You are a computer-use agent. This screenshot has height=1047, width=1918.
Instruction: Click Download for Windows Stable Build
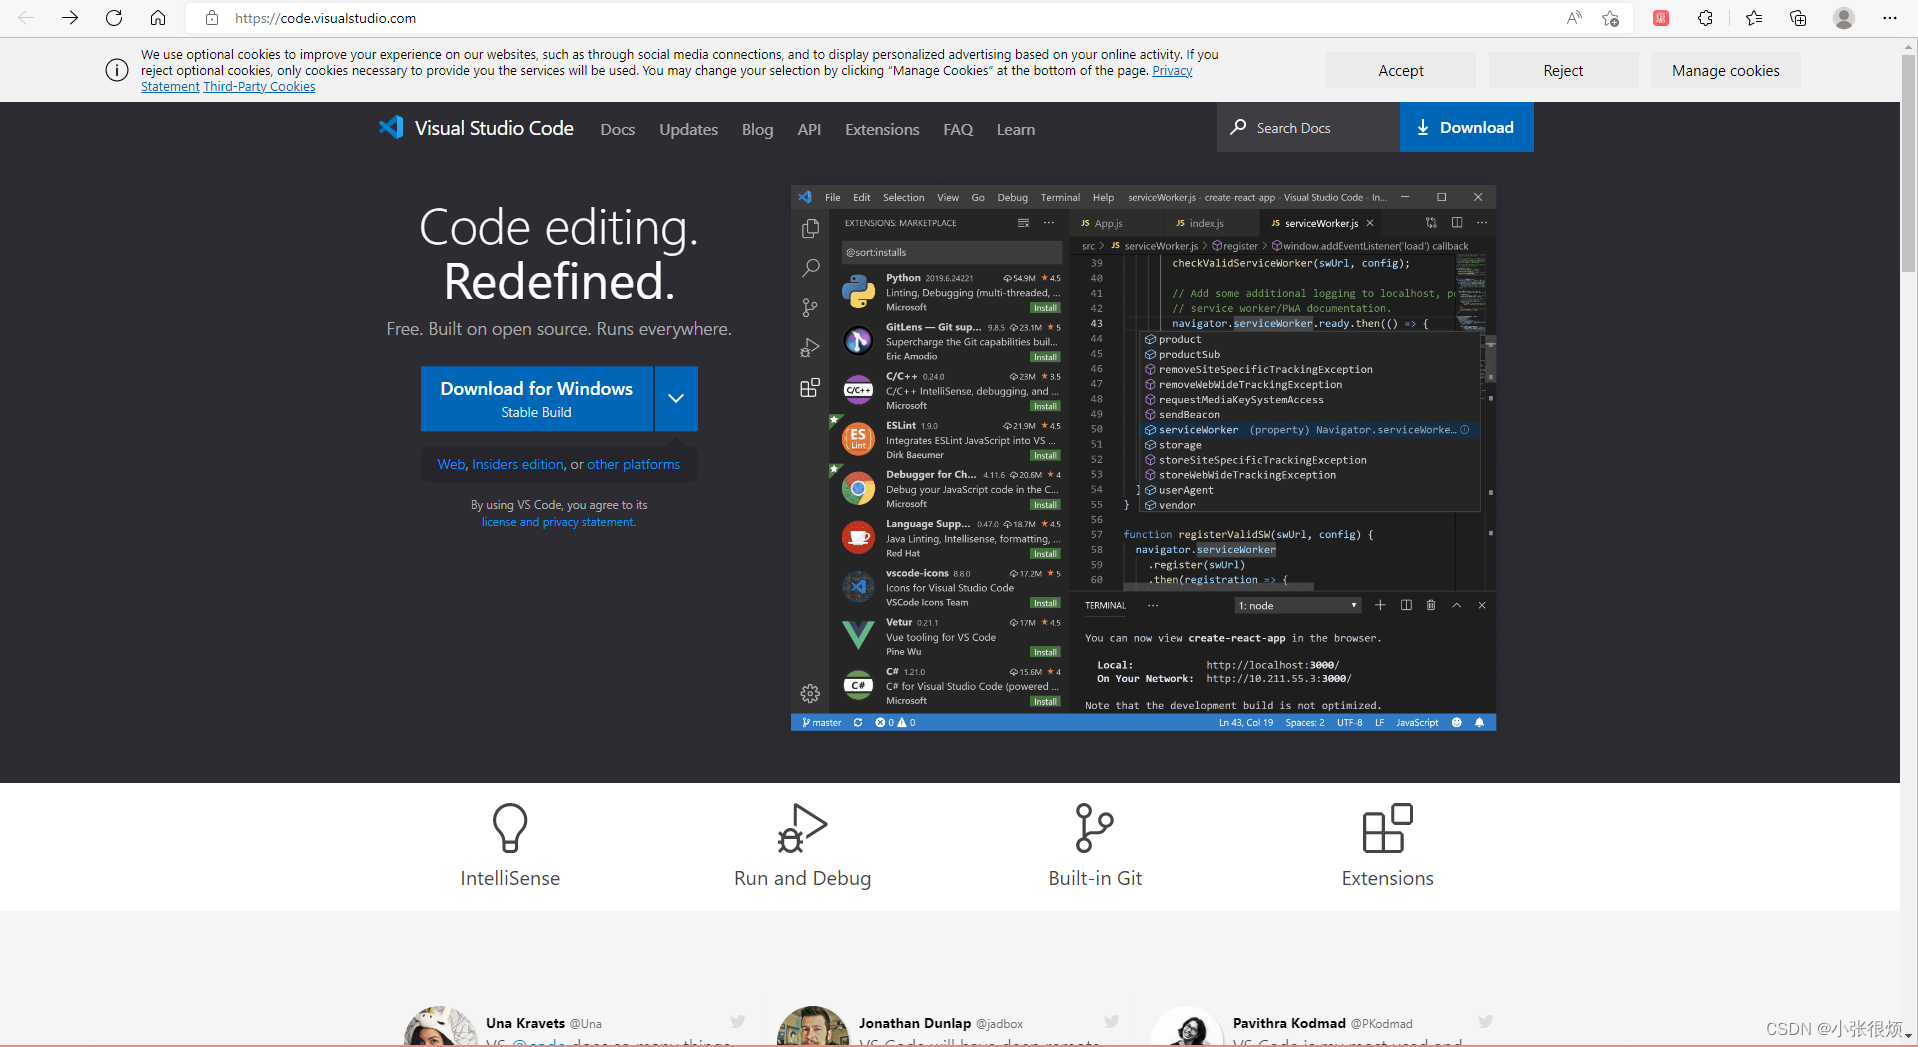[537, 398]
